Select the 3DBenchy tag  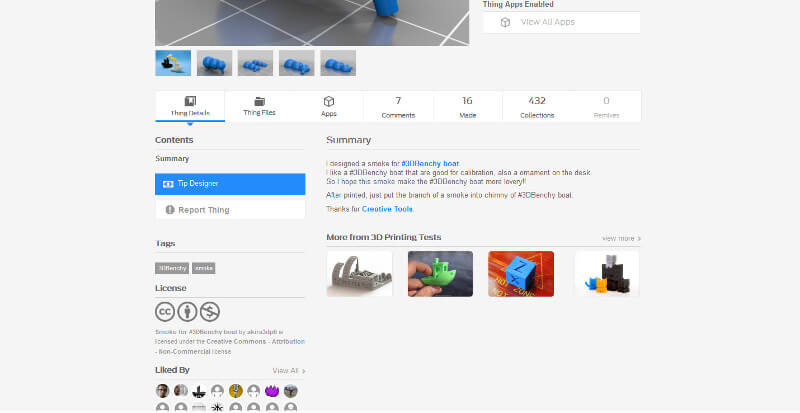point(171,268)
